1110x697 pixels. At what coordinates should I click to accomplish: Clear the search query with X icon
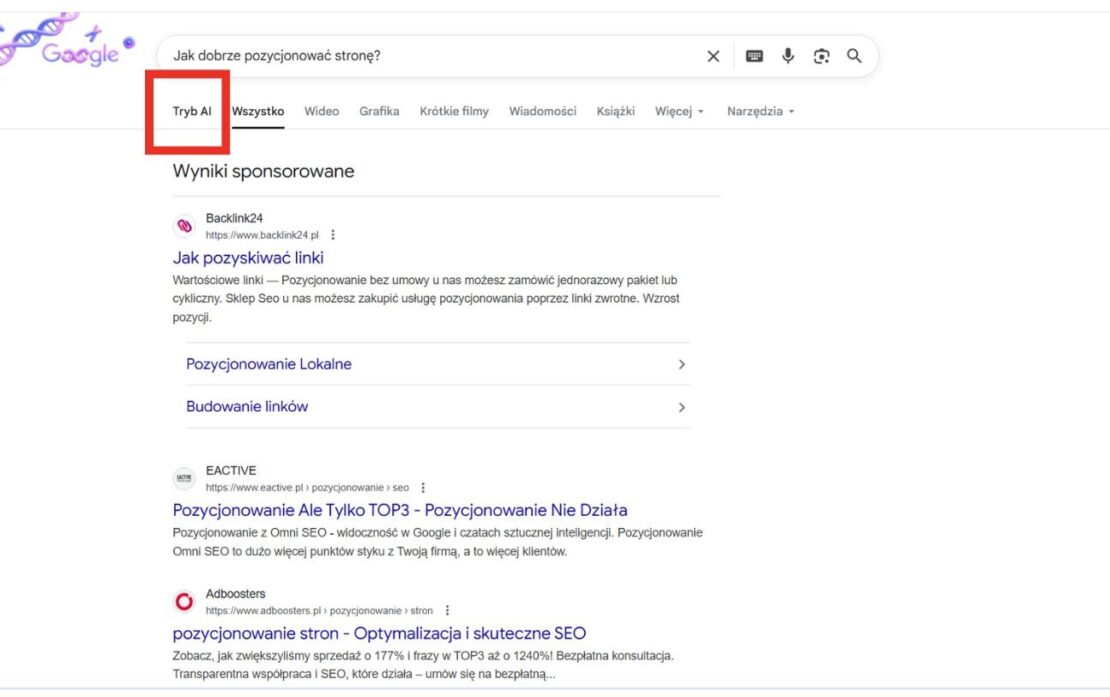(x=713, y=56)
